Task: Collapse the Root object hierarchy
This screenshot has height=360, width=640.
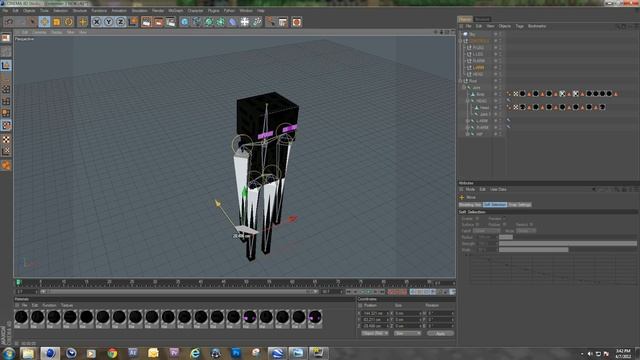Action: point(461,81)
